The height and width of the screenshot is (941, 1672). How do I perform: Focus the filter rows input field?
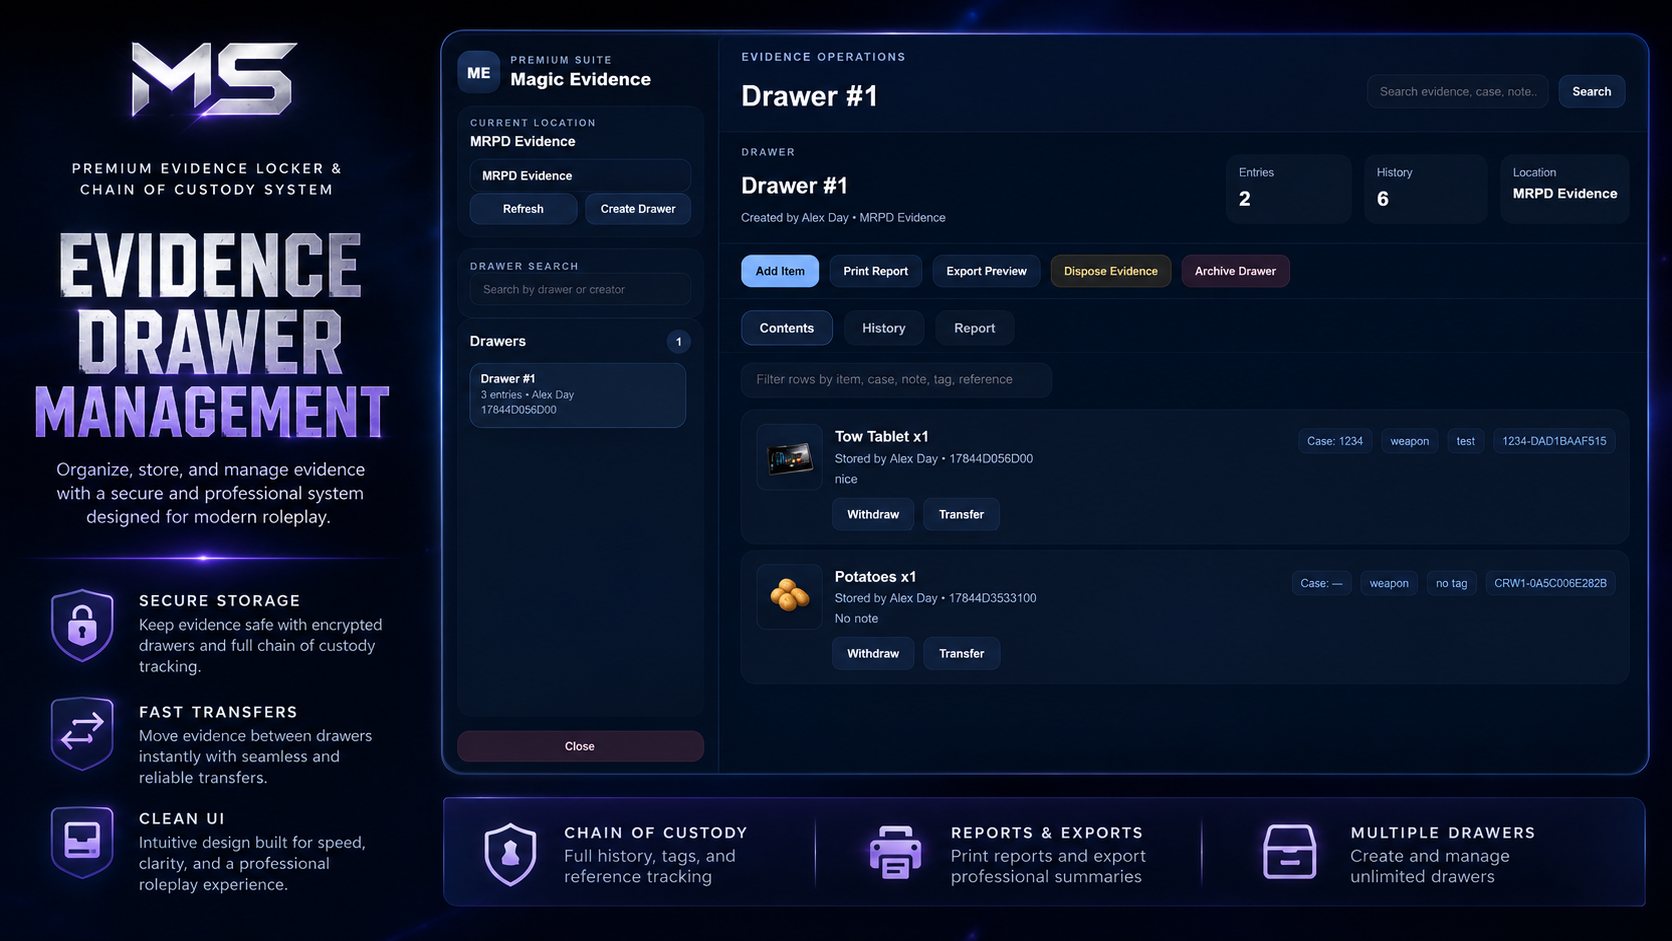(896, 380)
